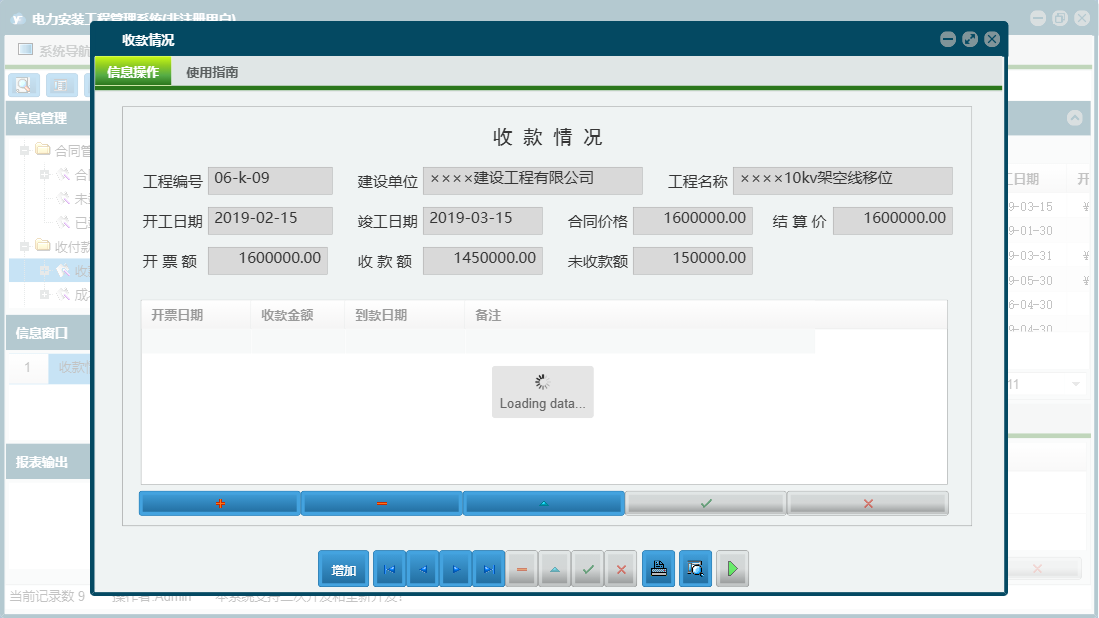Viewport: 1099px width, 618px height.
Task: Go to the previous record
Action: (x=422, y=568)
